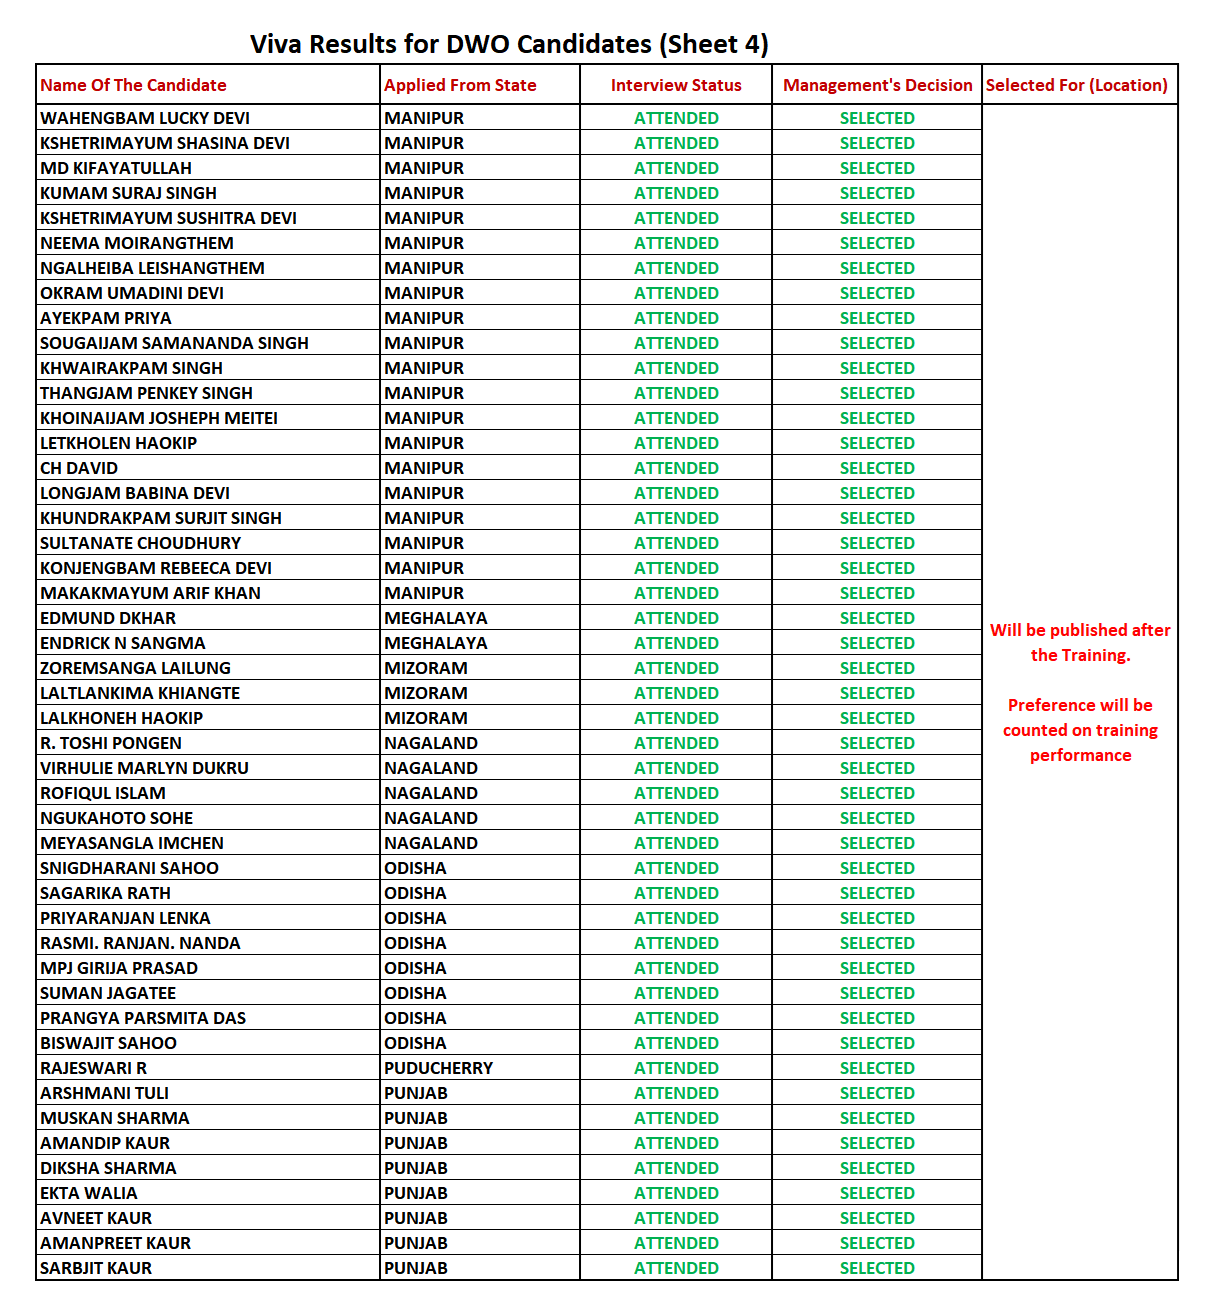Select the 'Applied From State' header cell
This screenshot has height=1314, width=1212.
(x=460, y=85)
